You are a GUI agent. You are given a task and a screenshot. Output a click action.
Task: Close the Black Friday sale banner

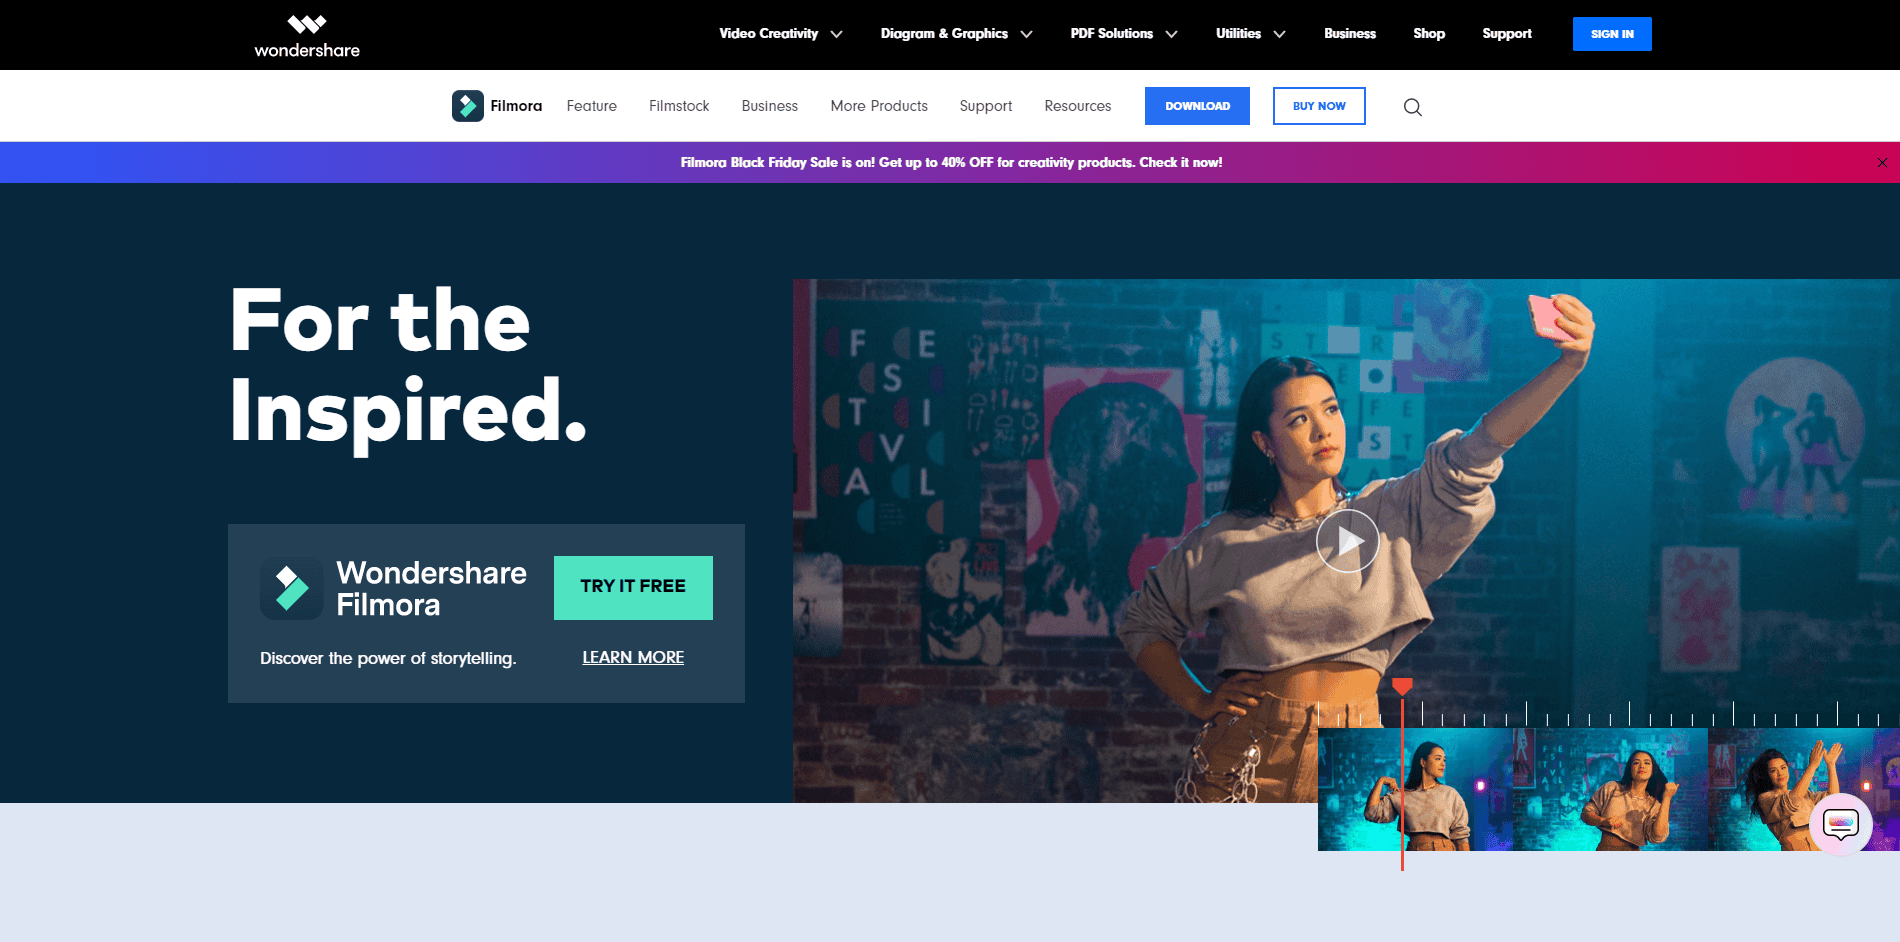pos(1882,162)
